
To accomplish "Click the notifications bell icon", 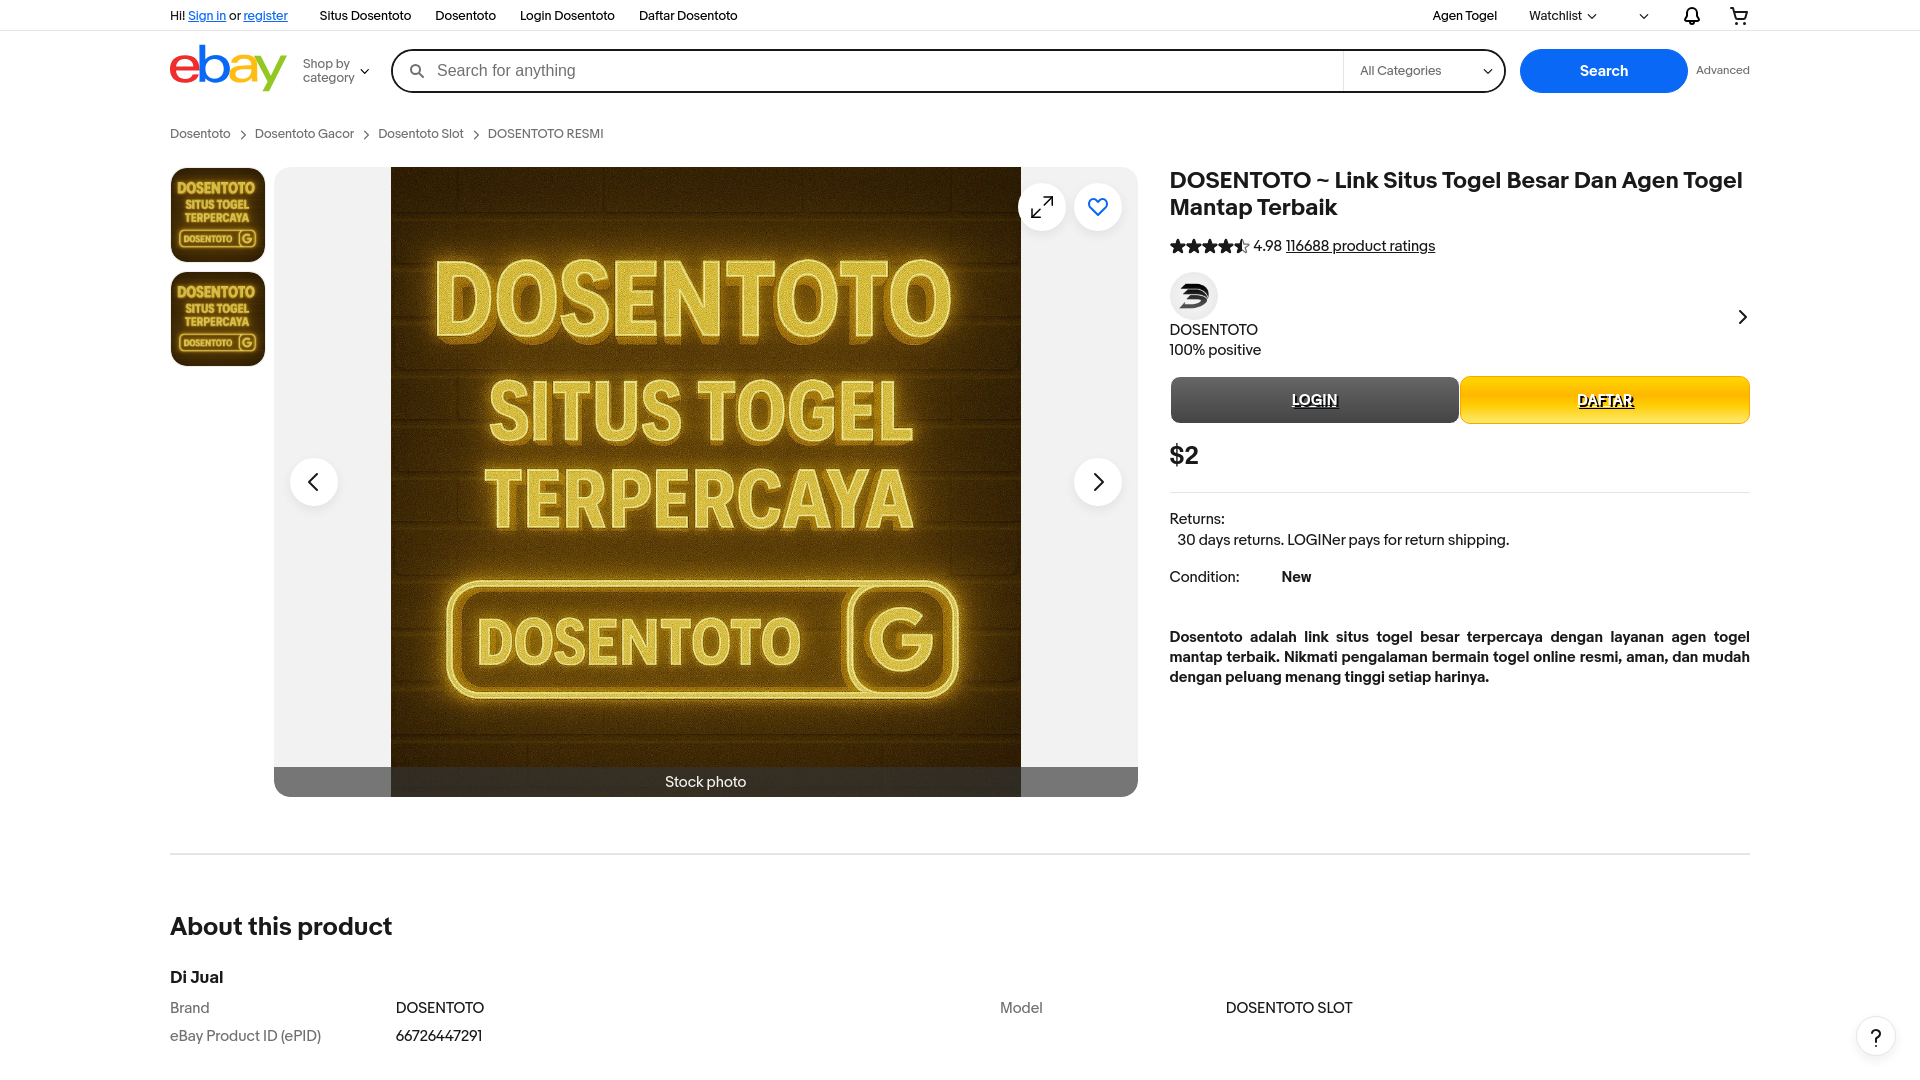I will (x=1691, y=16).
